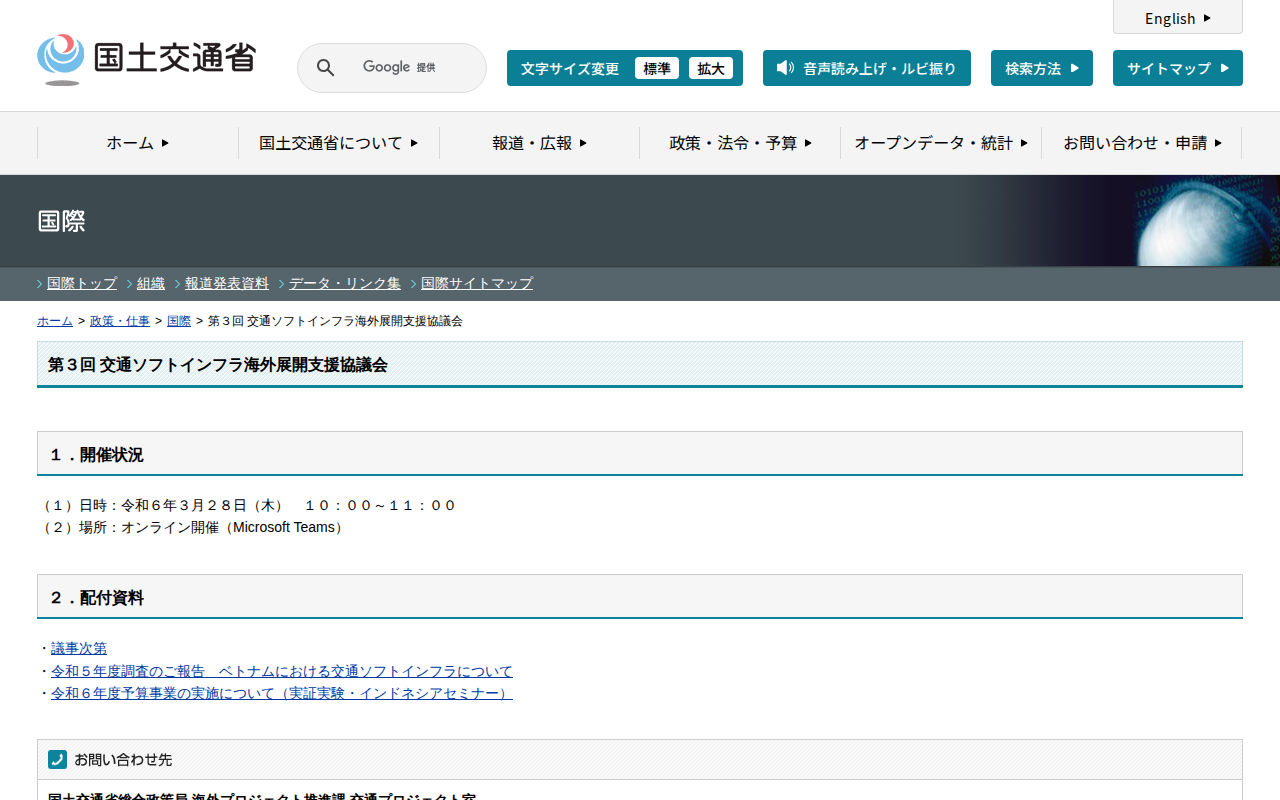
Task: Expand the 報道・広報 menu
Action: tap(539, 143)
